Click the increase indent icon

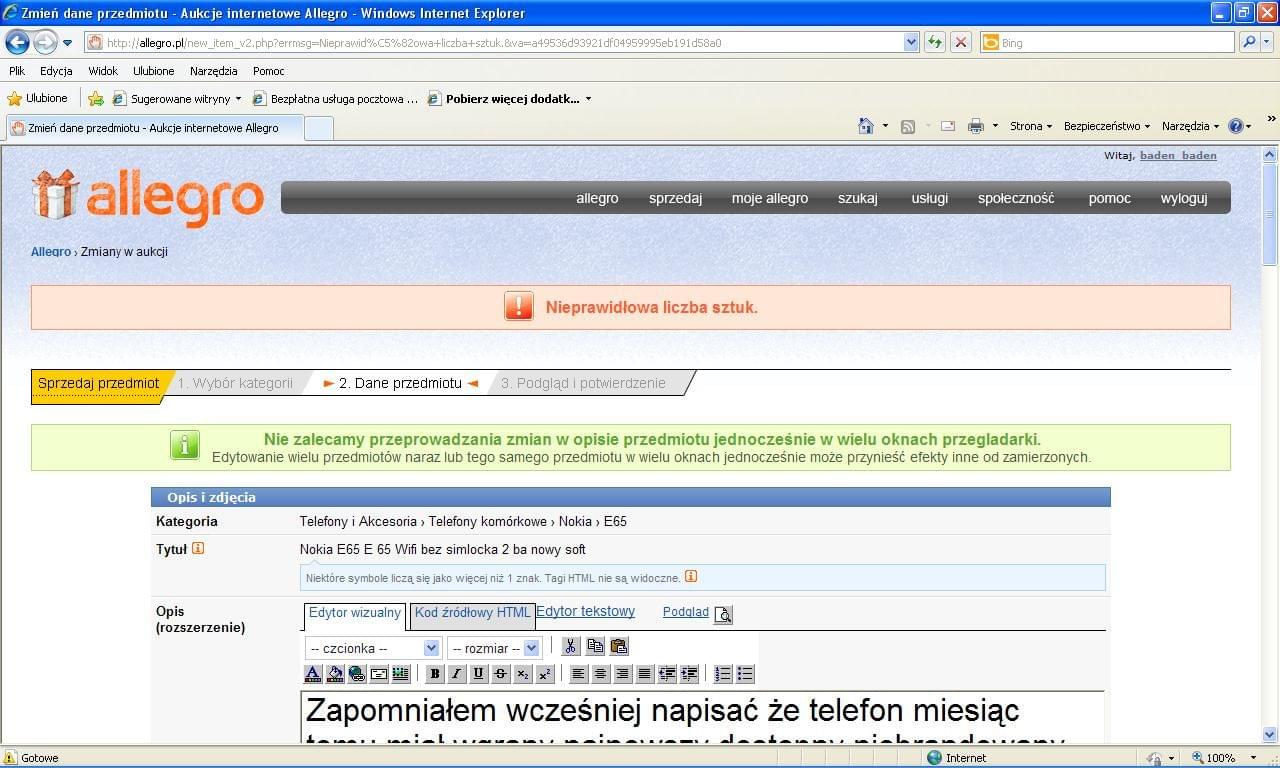[x=689, y=674]
